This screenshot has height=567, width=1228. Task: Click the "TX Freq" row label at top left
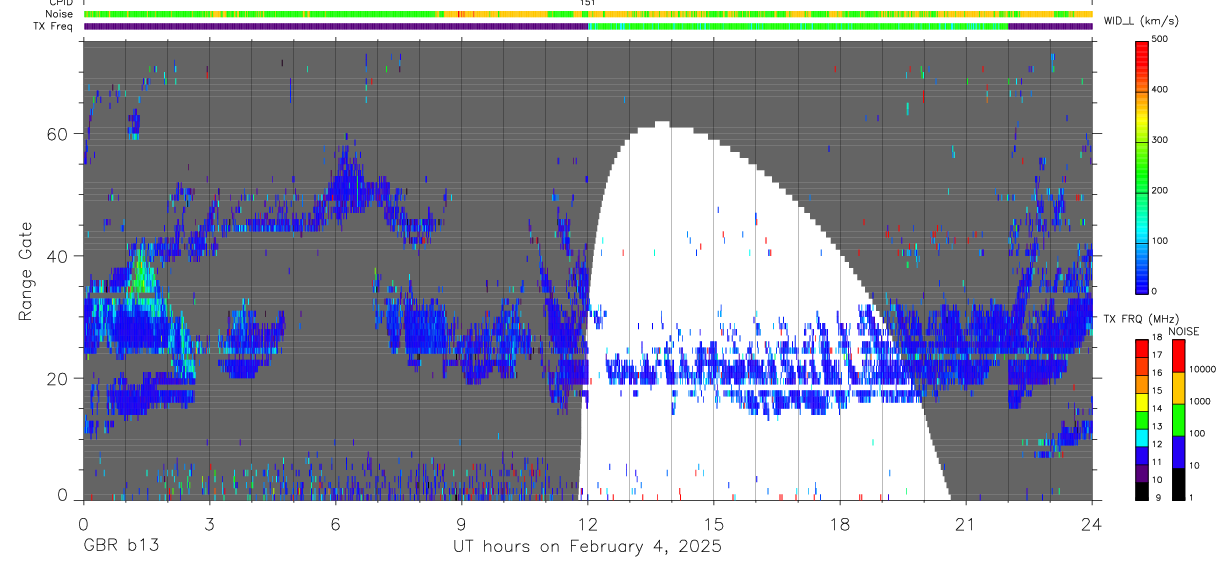54,26
